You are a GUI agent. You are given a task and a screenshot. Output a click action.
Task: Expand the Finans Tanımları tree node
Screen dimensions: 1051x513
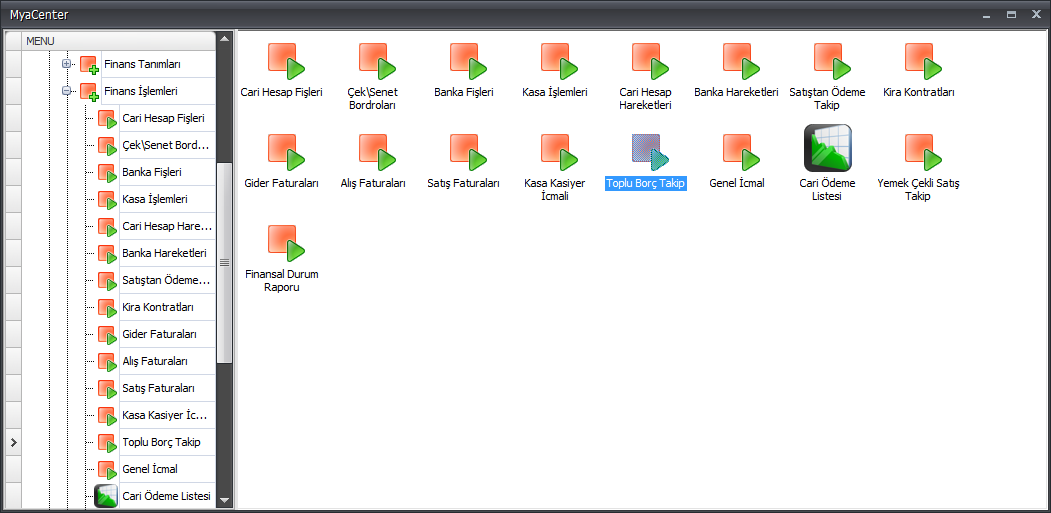(66, 64)
